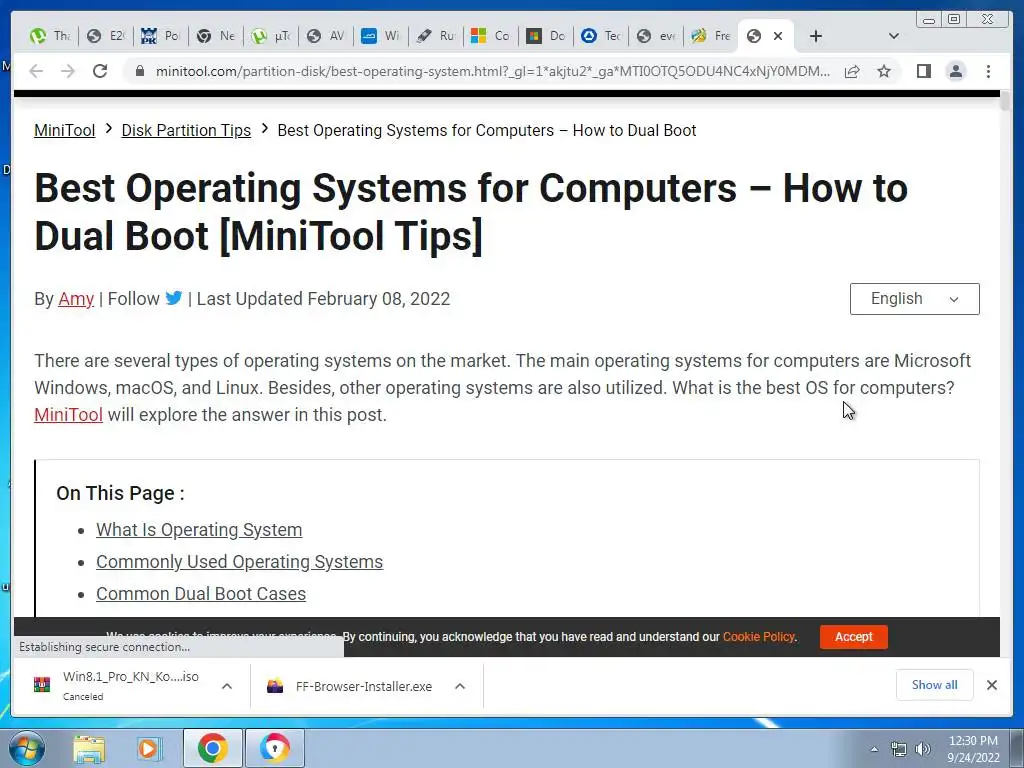This screenshot has width=1024, height=768.
Task: Jump to Commonly Used Operating Systems
Action: pos(240,562)
